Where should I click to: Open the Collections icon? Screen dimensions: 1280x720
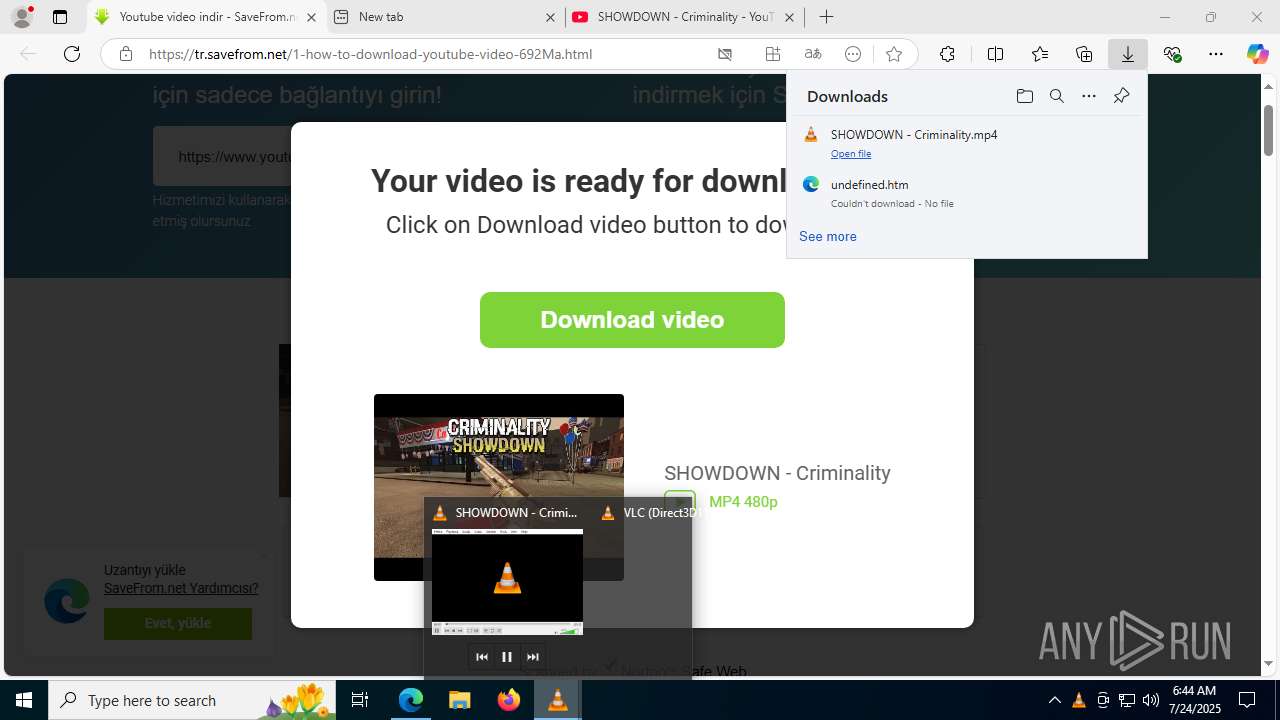1084,54
